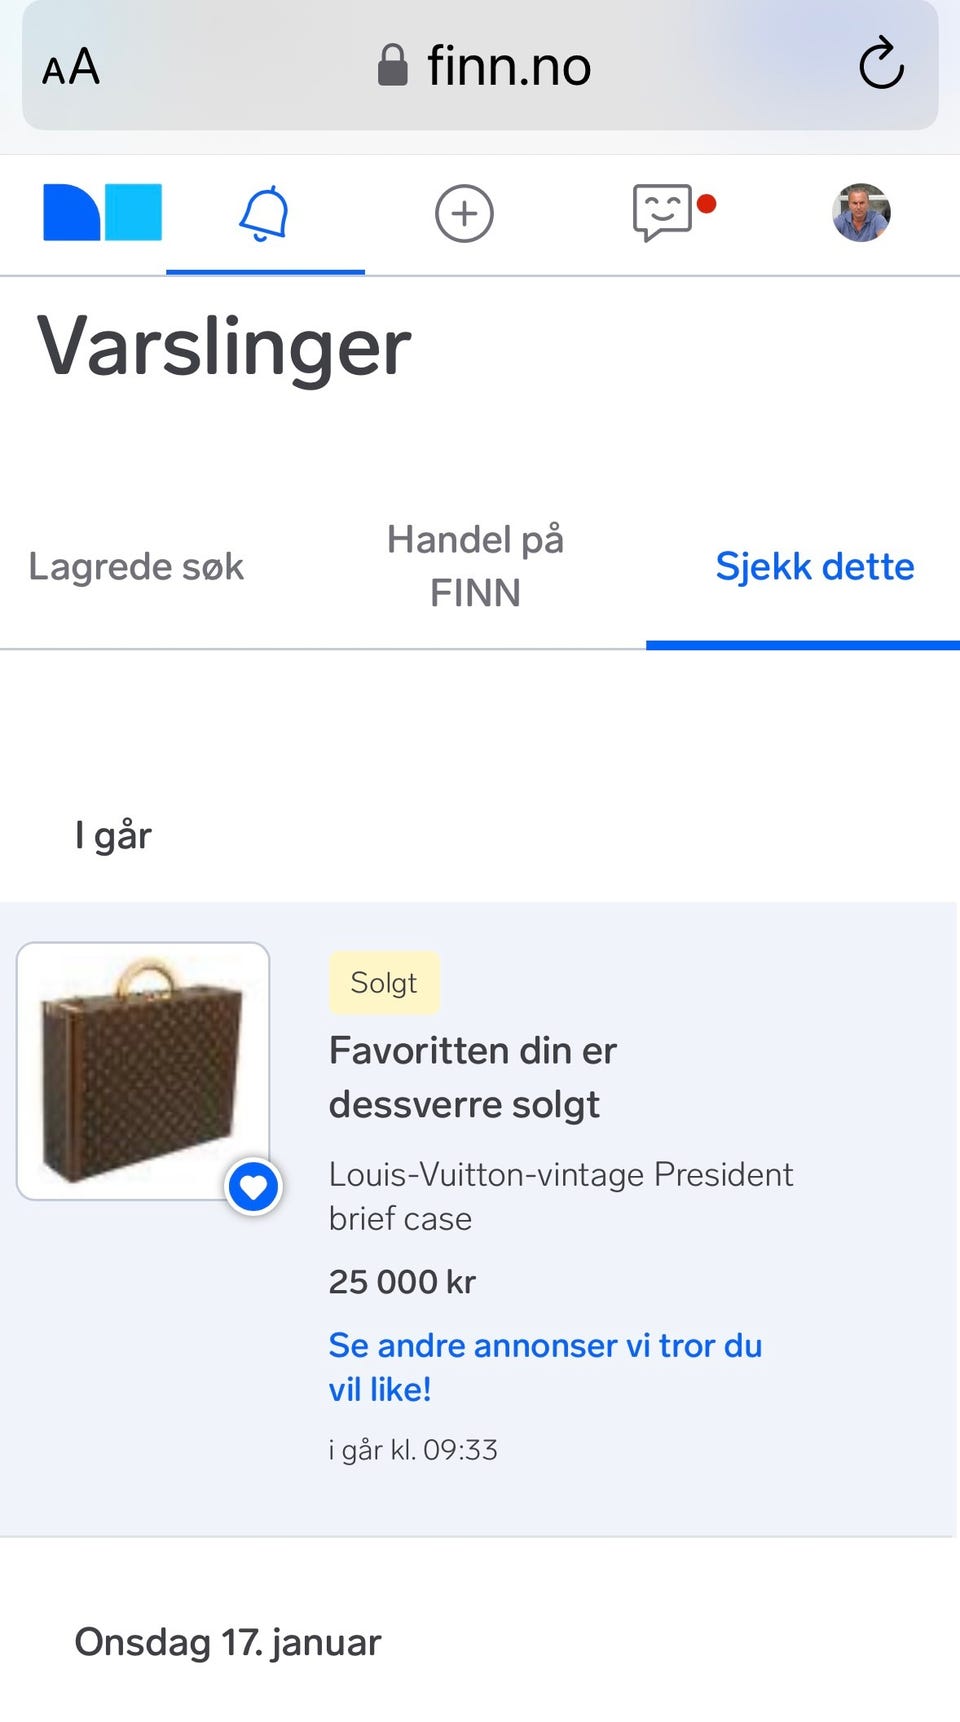Tap the Varslinger page heading
Screen dimensions: 960x1722
224,346
